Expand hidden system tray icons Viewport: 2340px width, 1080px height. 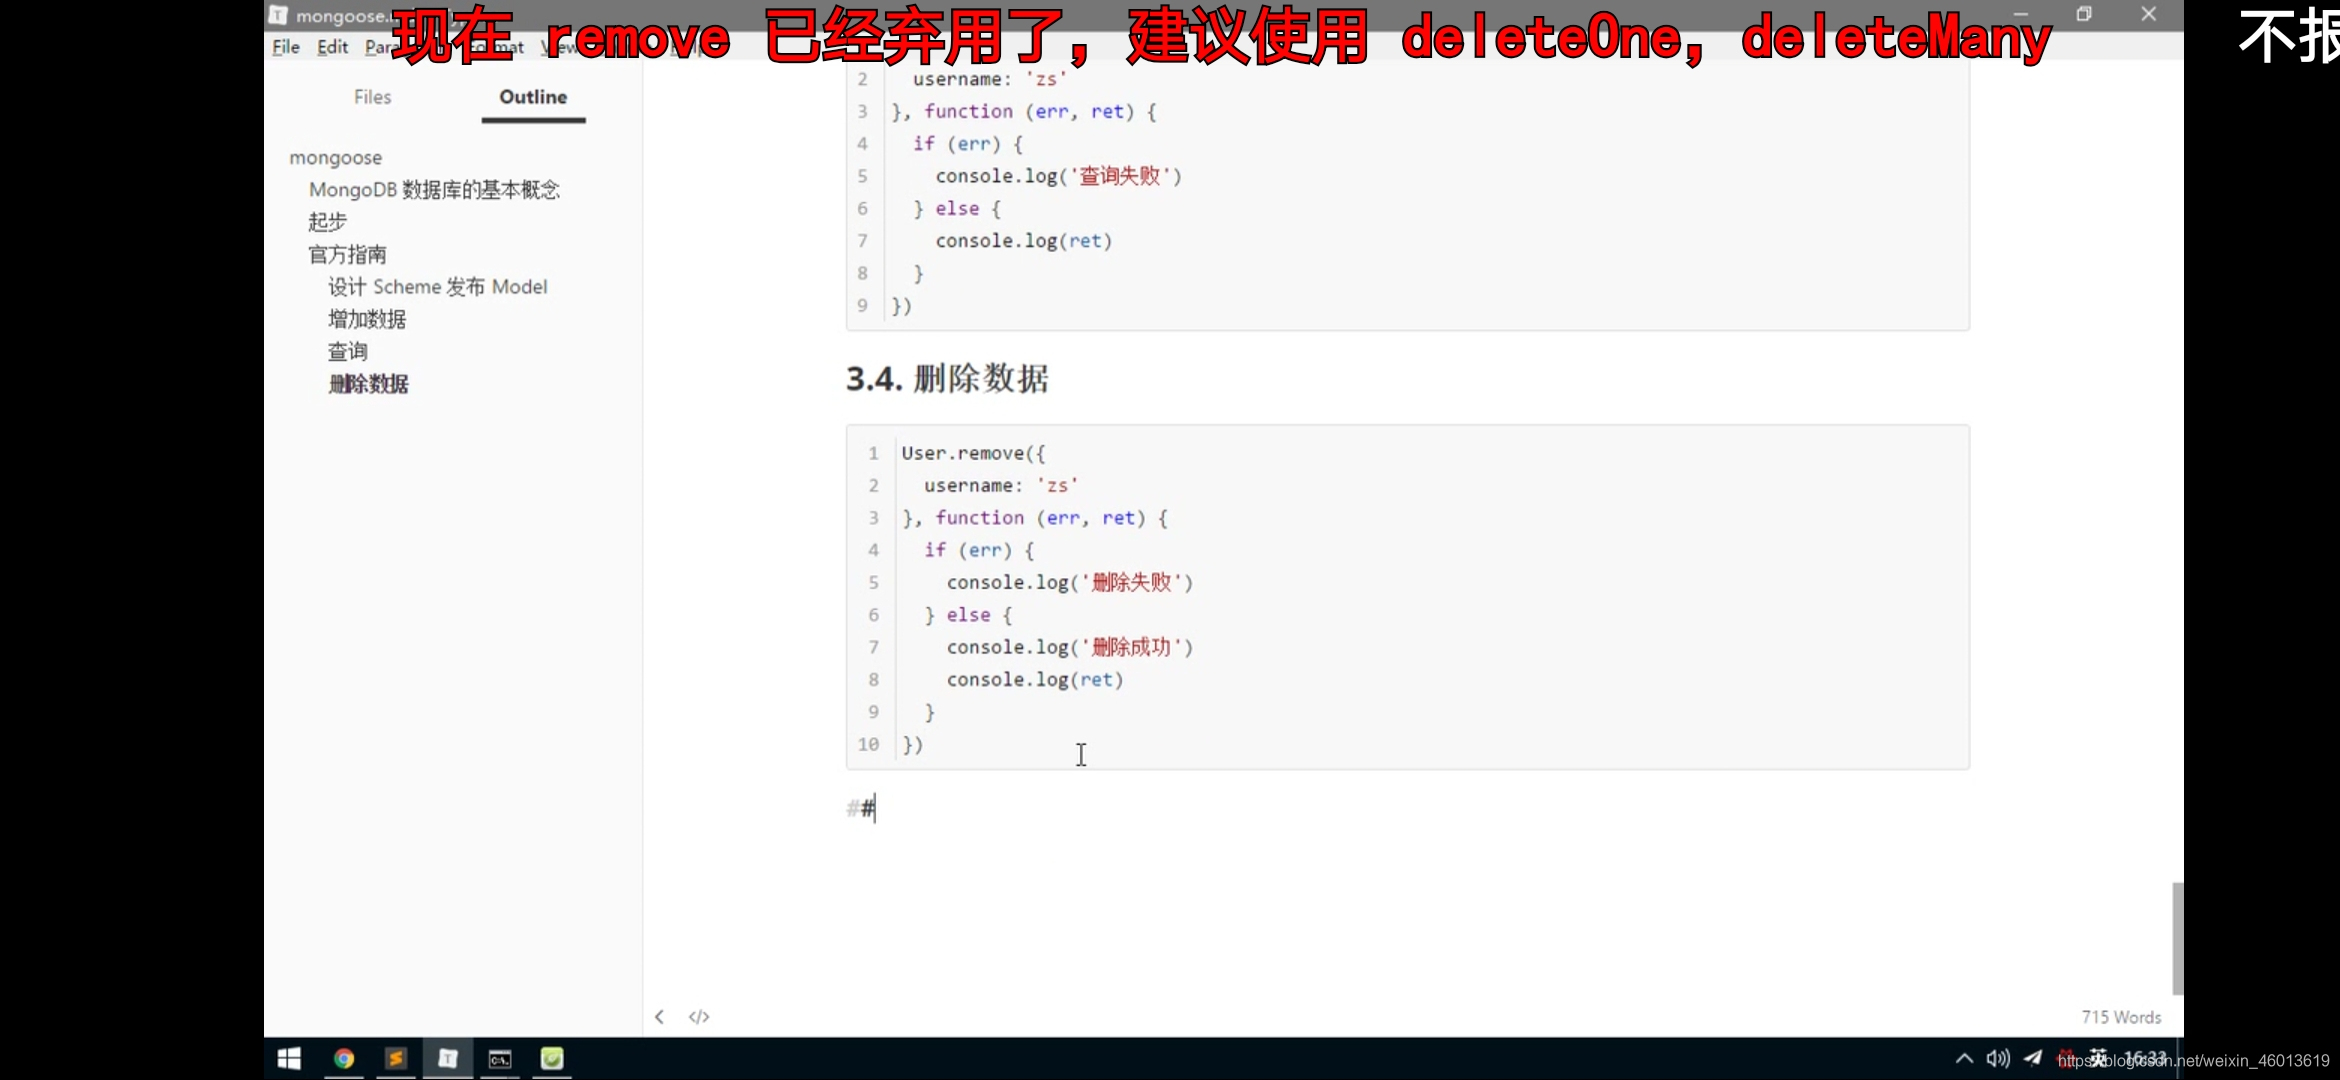1964,1058
